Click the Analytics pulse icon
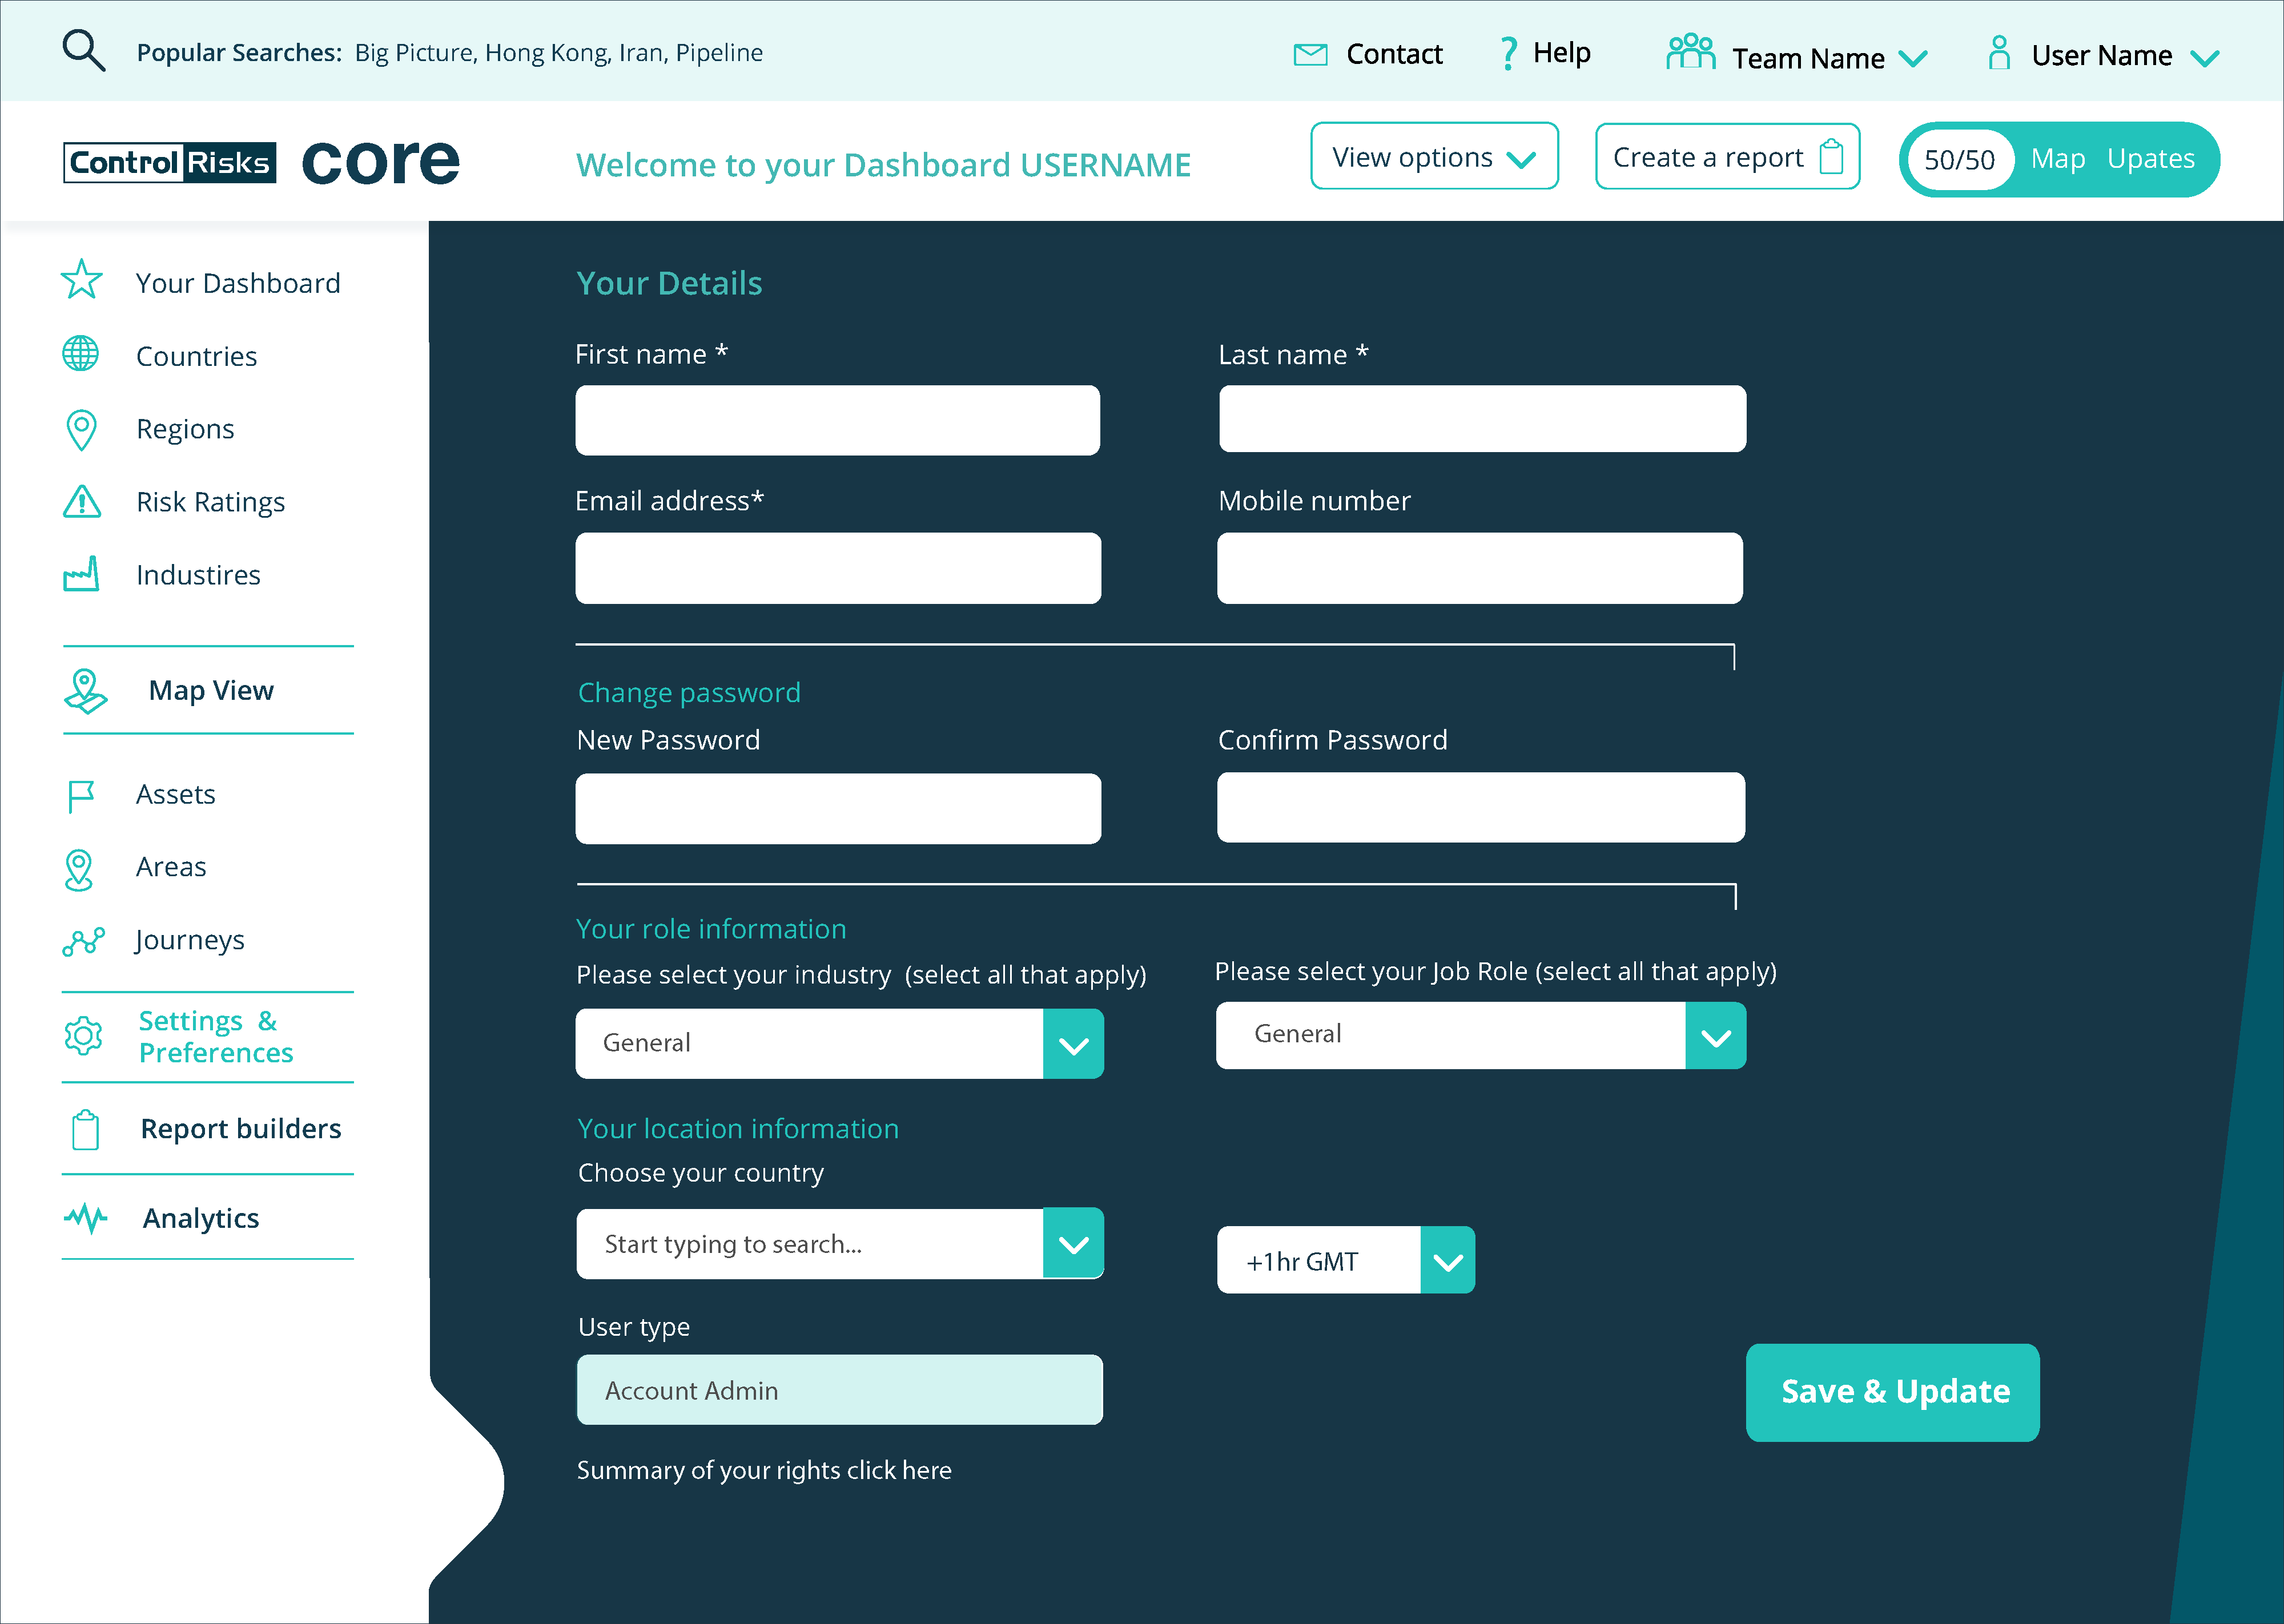 (86, 1218)
